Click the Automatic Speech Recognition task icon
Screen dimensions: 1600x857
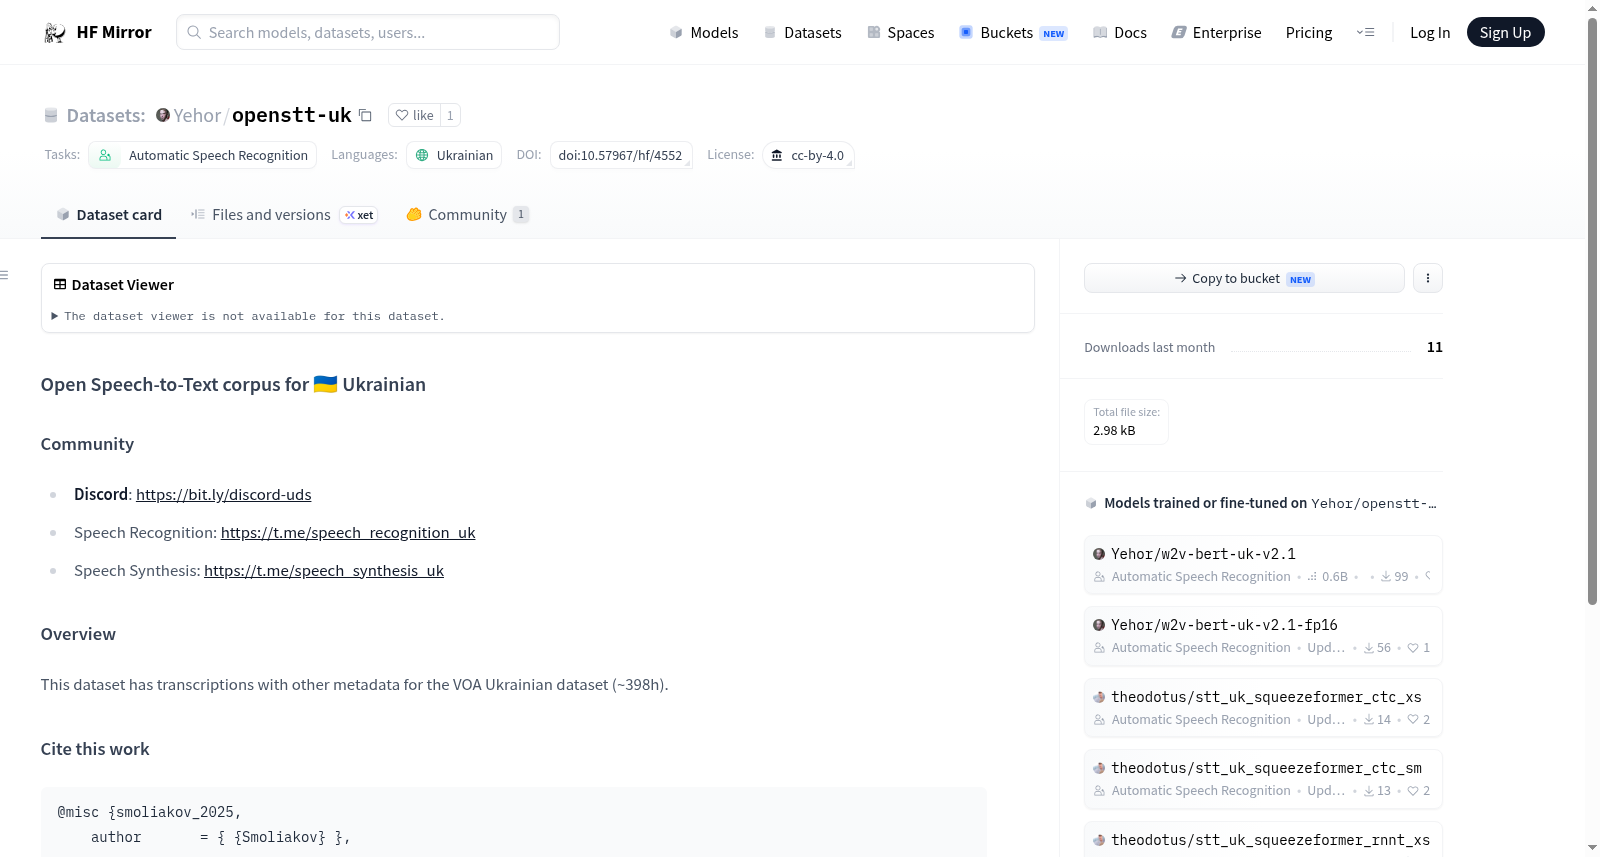coord(105,155)
